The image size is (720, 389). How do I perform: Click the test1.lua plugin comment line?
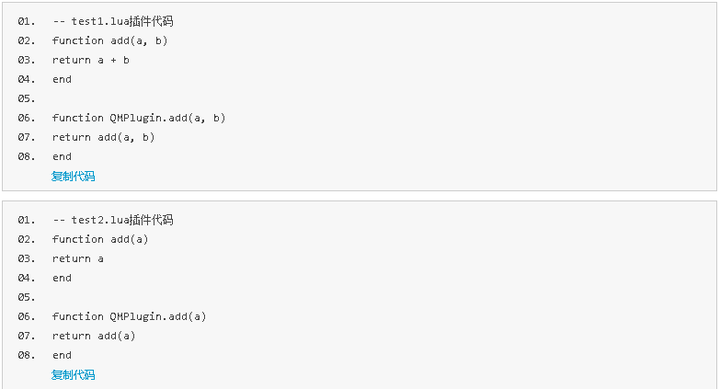[112, 21]
